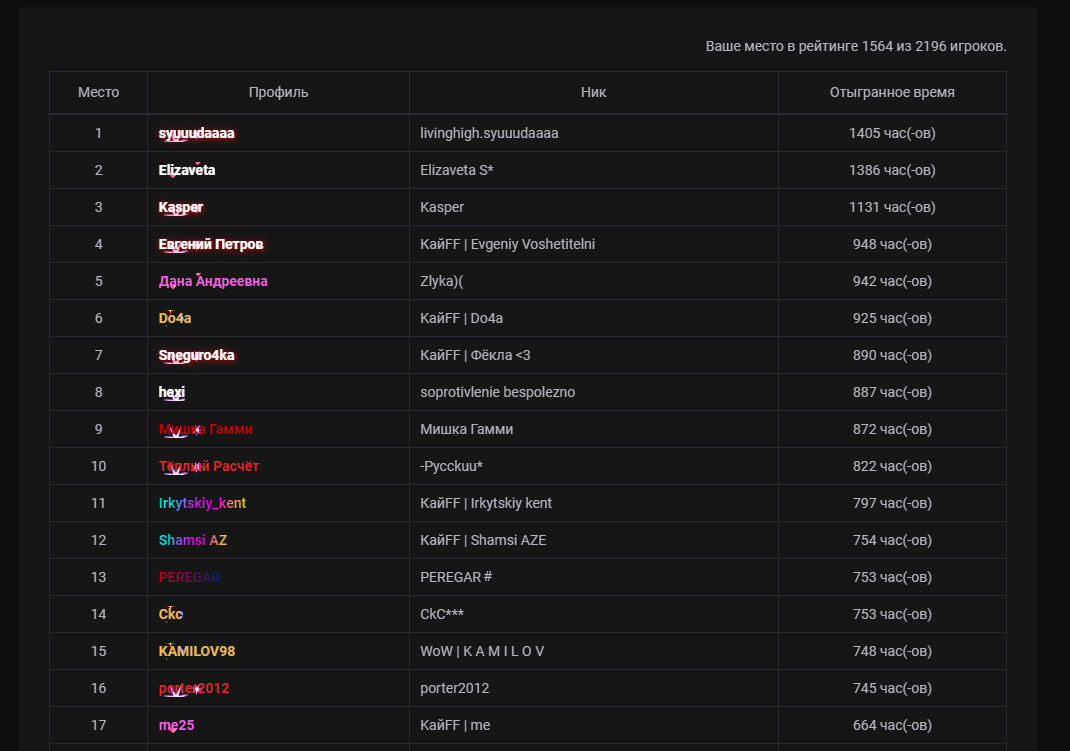Open the syuuudaaaa profile link
Image resolution: width=1070 pixels, height=751 pixels.
click(197, 133)
